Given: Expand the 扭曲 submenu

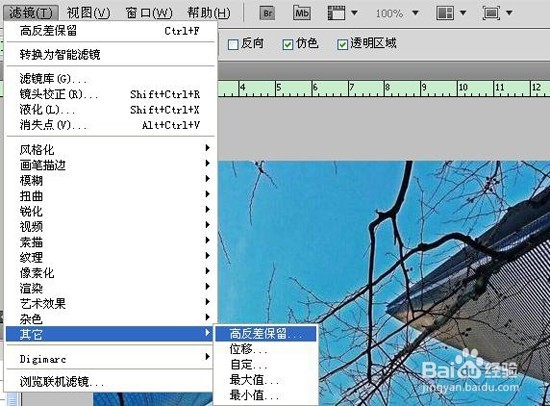Looking at the screenshot, I should (110, 196).
